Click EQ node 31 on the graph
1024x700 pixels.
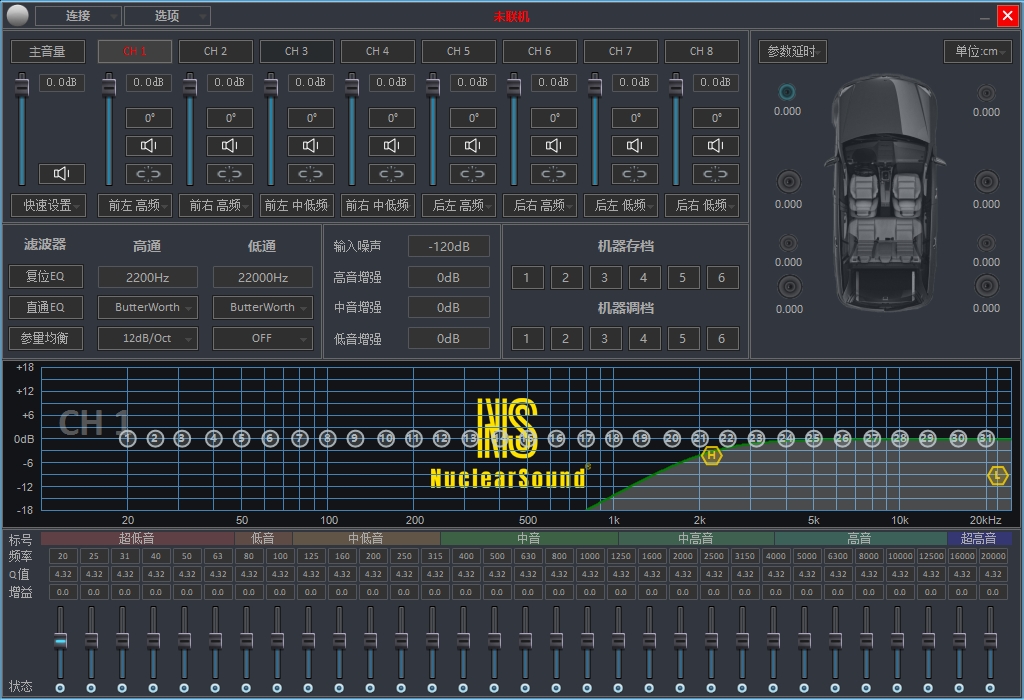[985, 439]
